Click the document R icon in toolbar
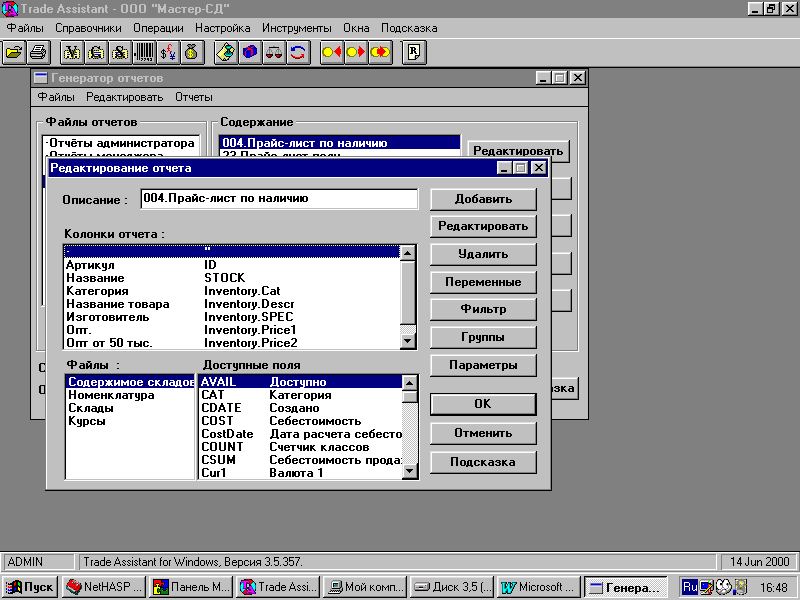 click(415, 51)
